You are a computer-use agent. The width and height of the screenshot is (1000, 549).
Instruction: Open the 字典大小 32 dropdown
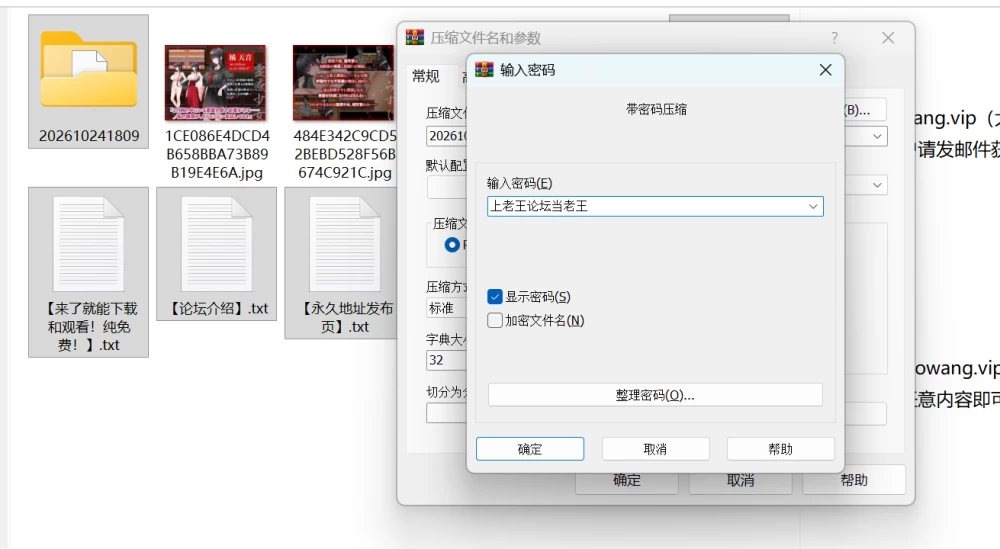(446, 360)
